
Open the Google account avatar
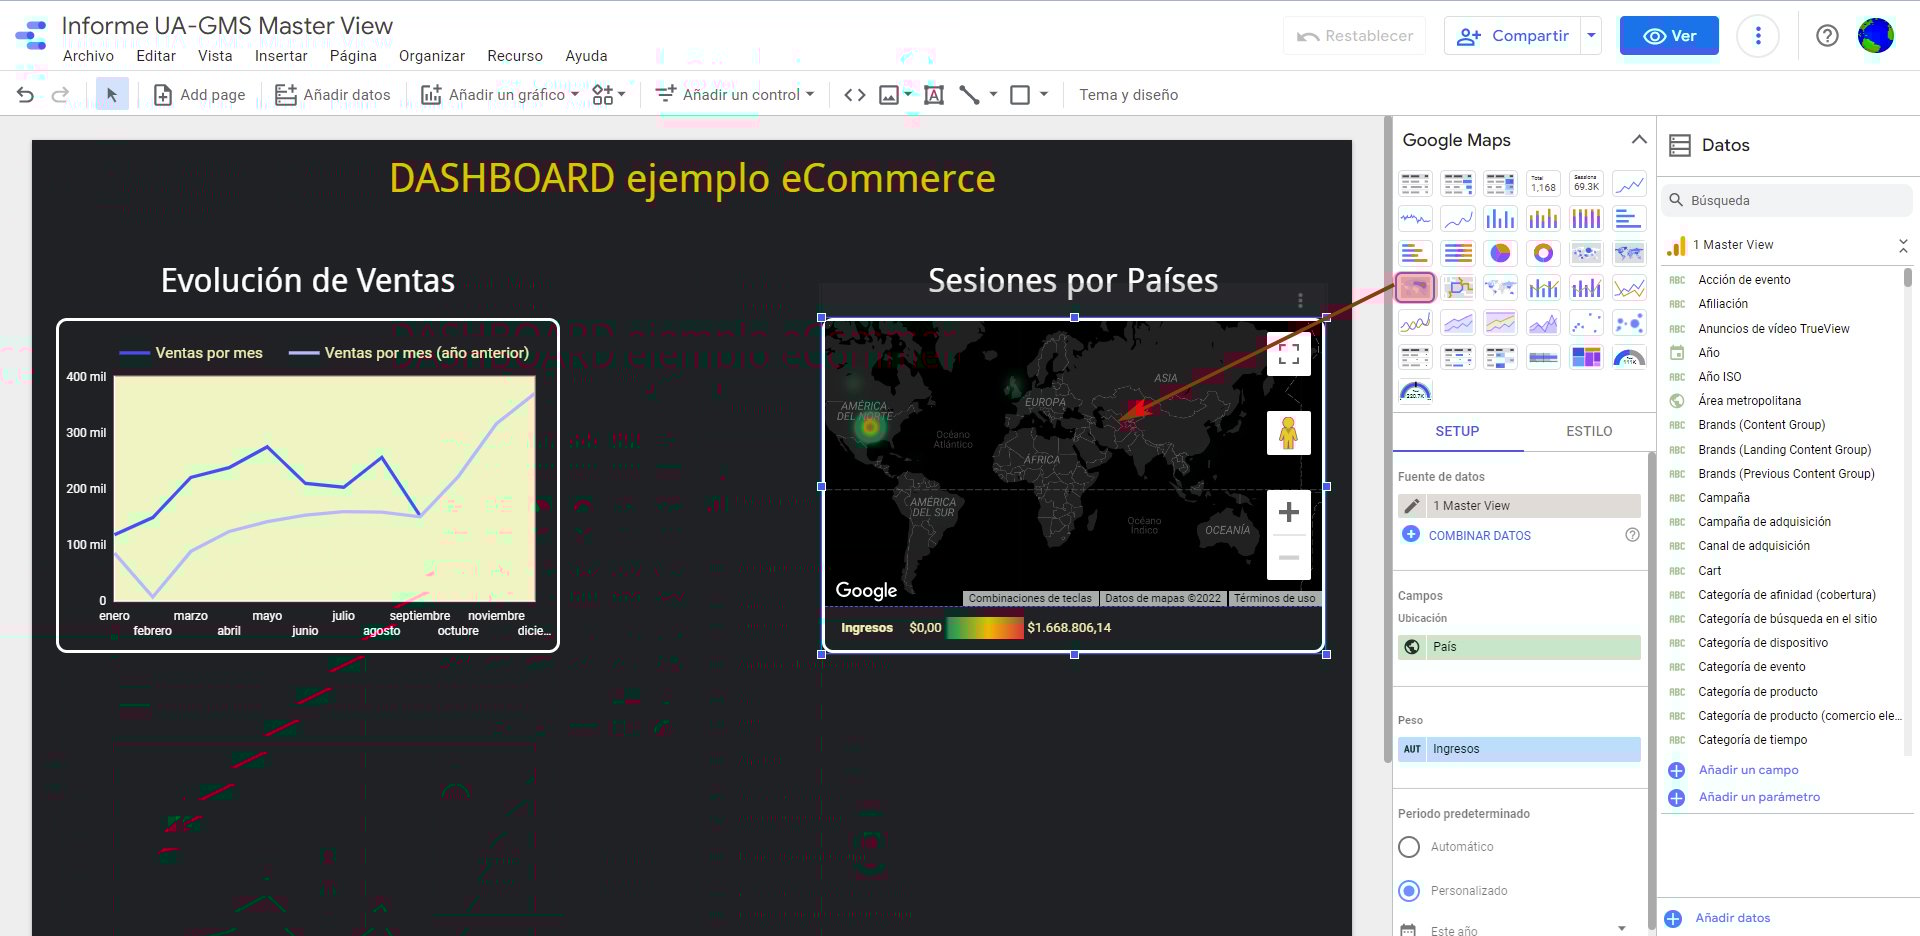(1876, 36)
